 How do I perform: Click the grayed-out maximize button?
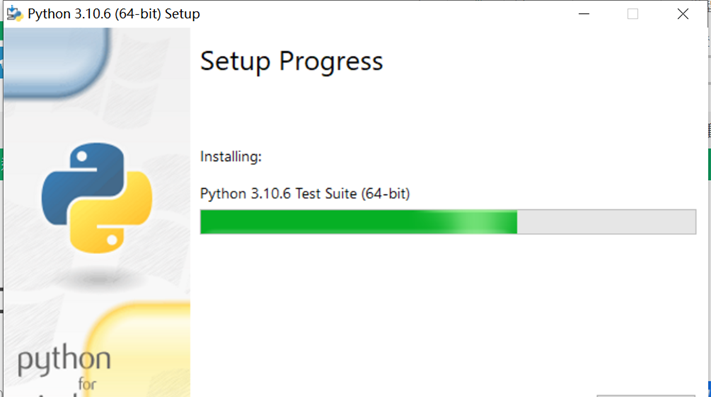[633, 14]
